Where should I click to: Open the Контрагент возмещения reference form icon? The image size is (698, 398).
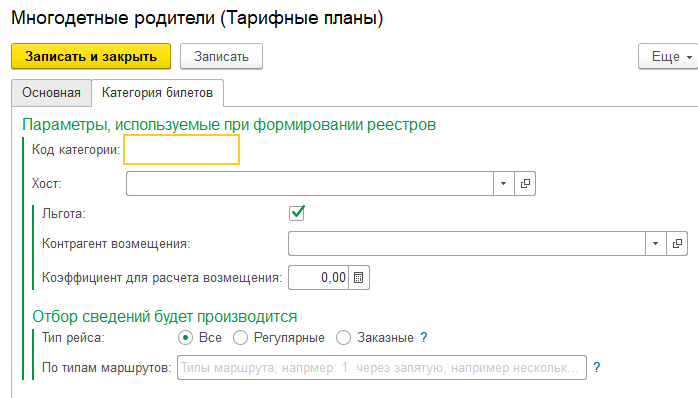point(677,244)
